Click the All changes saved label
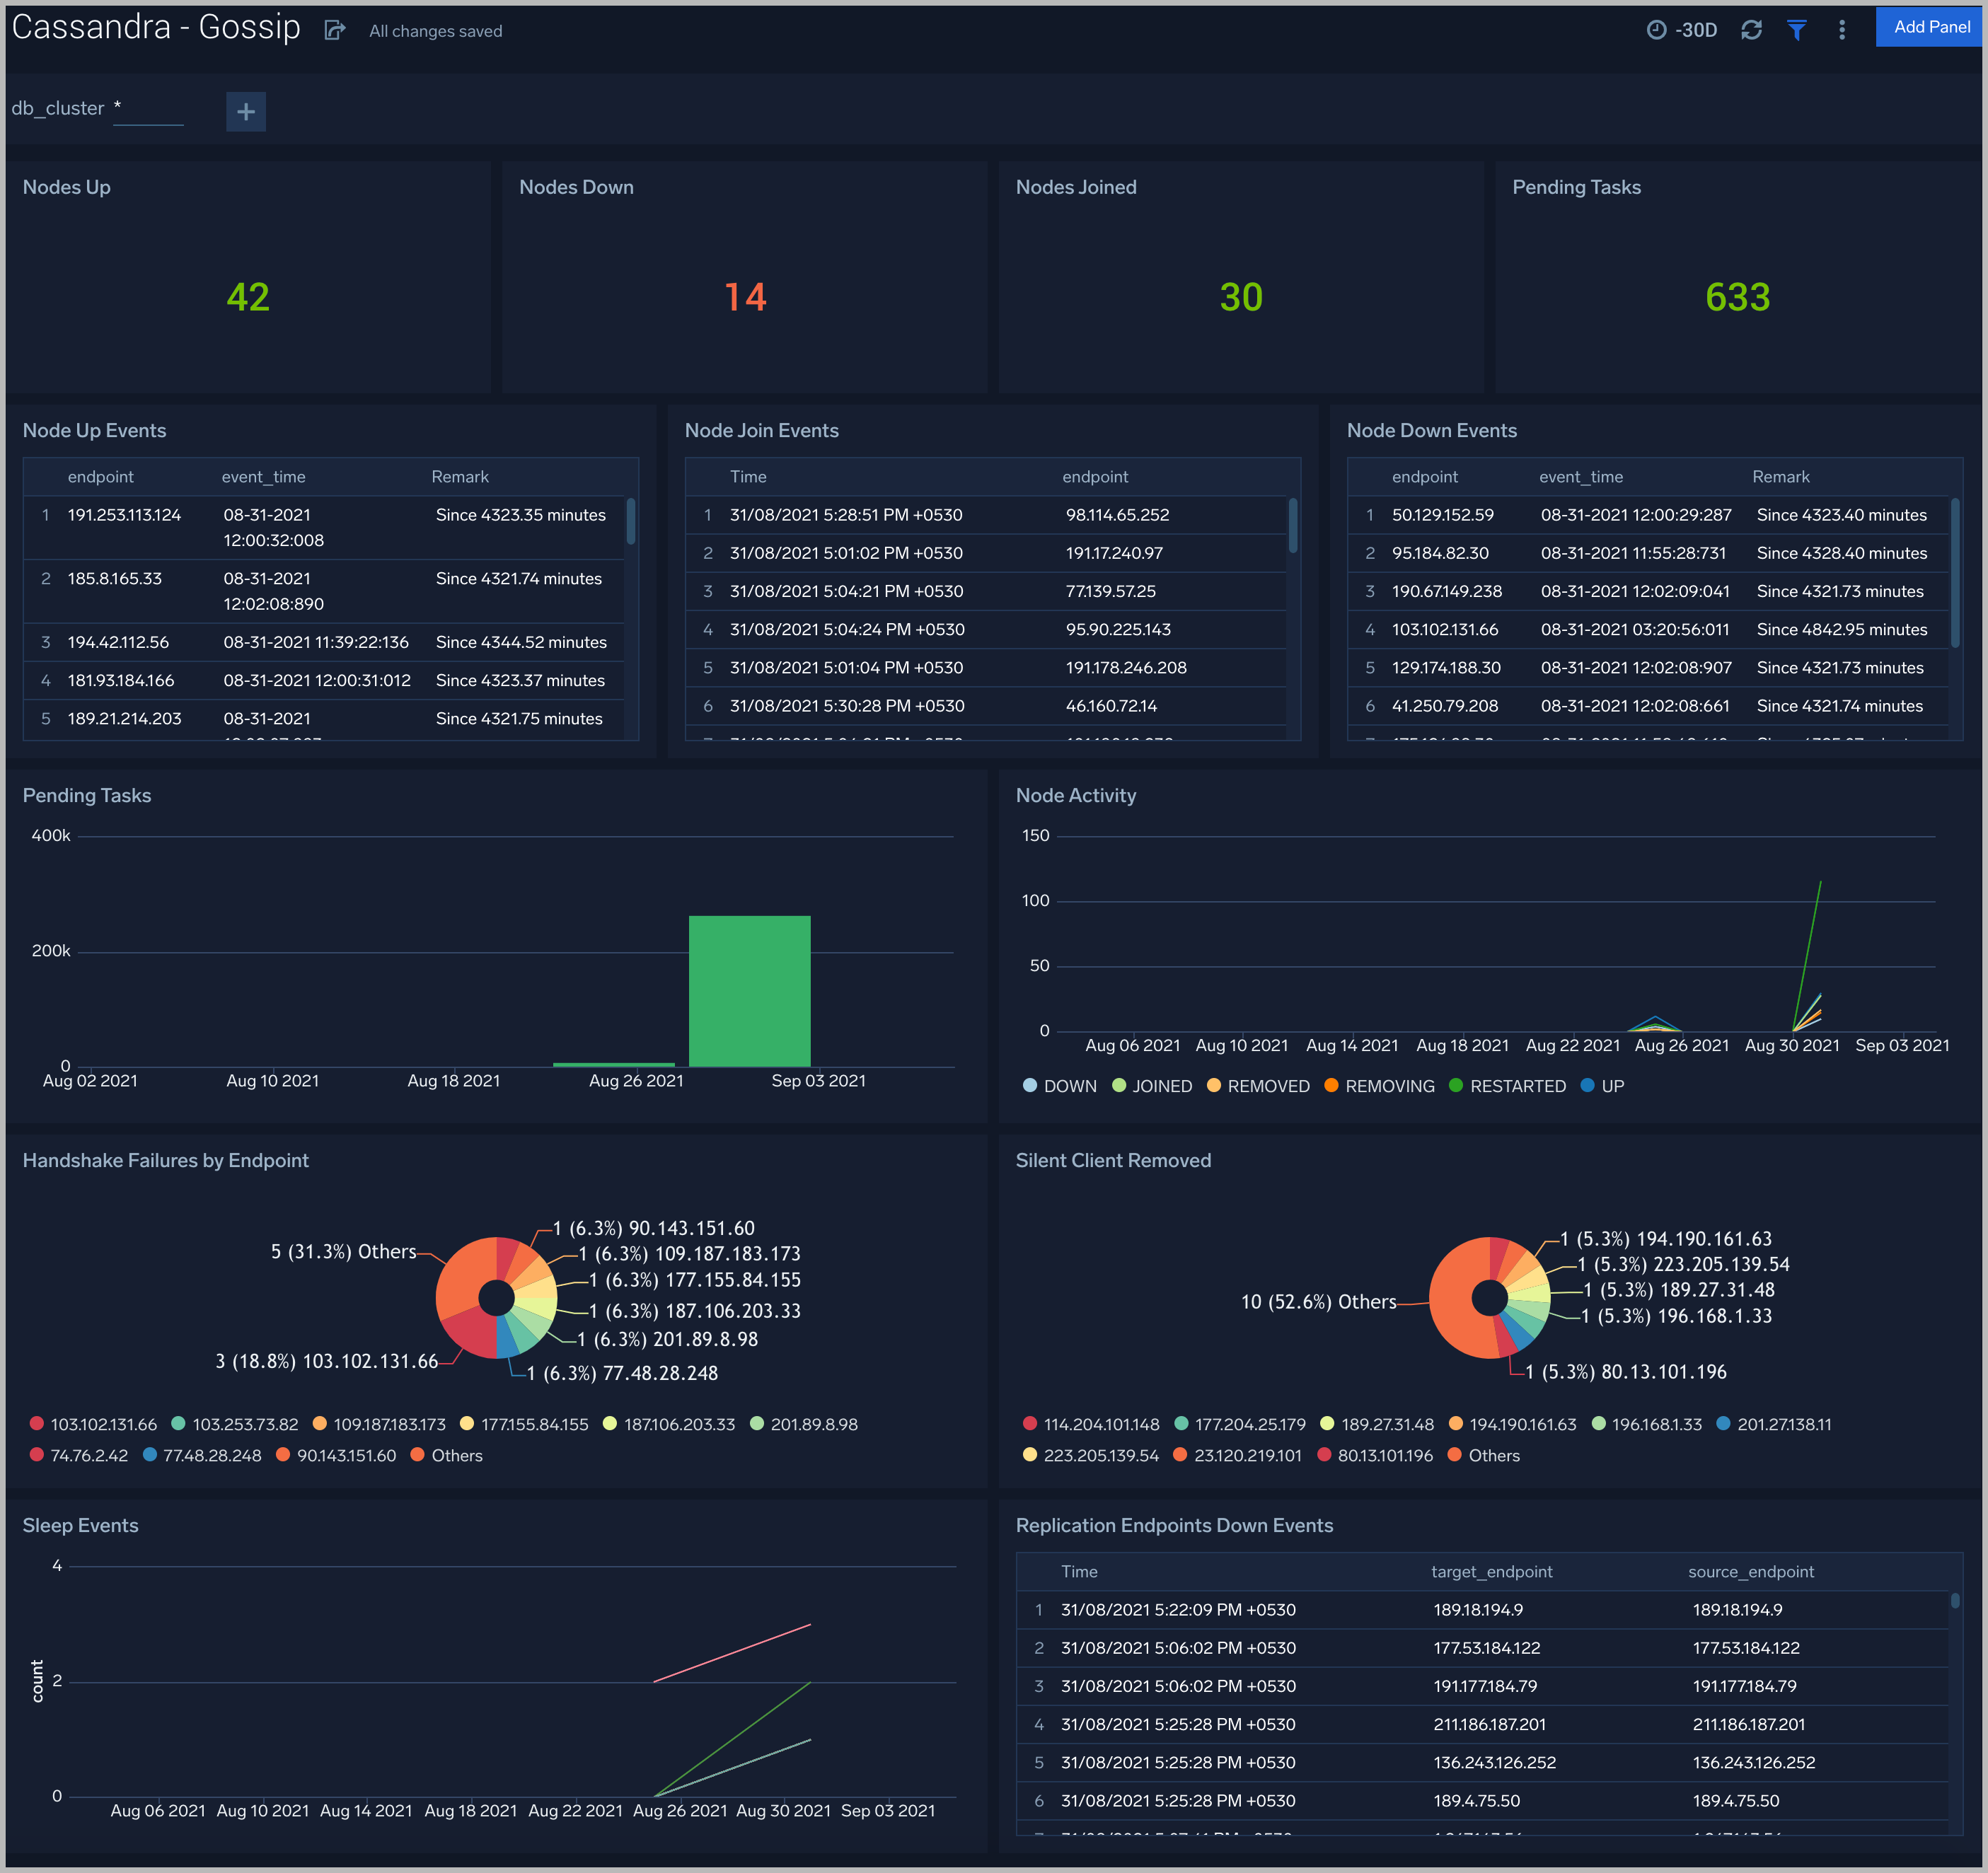 coord(435,31)
